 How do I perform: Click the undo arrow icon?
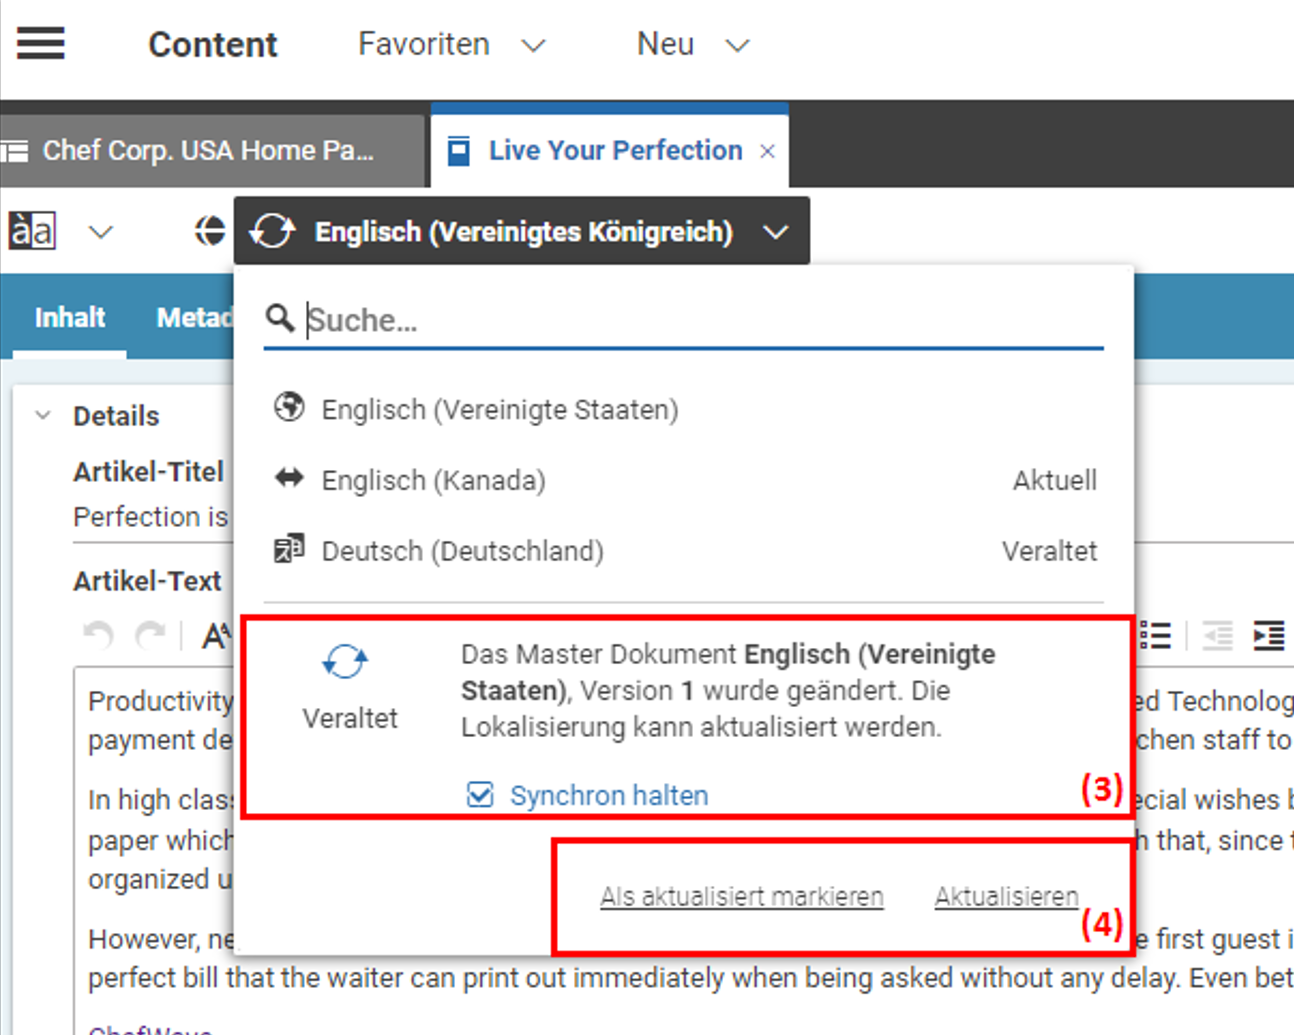[98, 635]
